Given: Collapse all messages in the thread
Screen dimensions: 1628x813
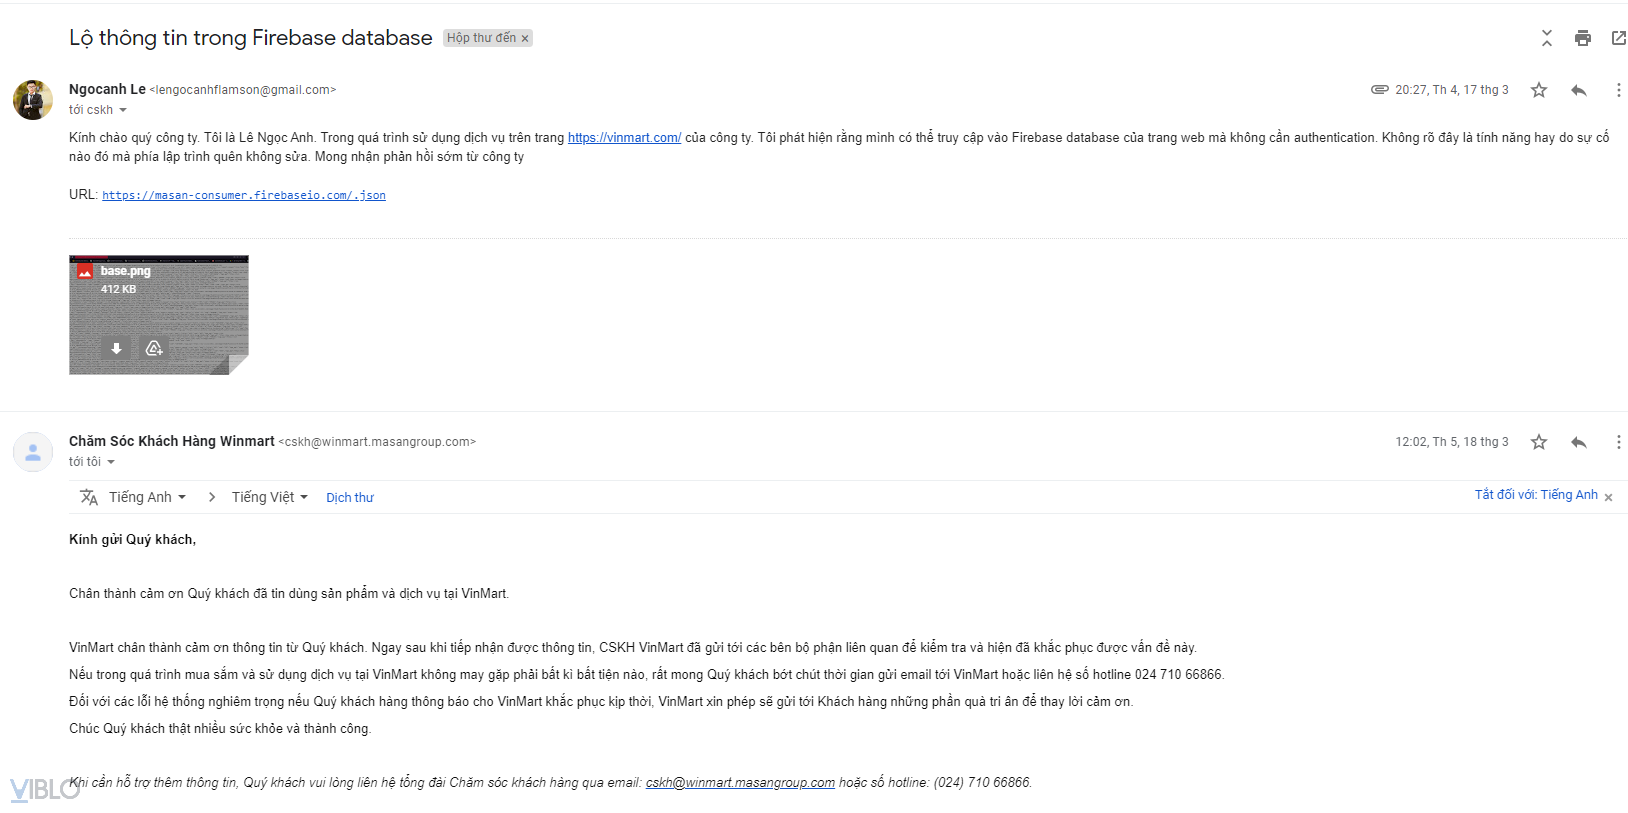Looking at the screenshot, I should 1546,38.
